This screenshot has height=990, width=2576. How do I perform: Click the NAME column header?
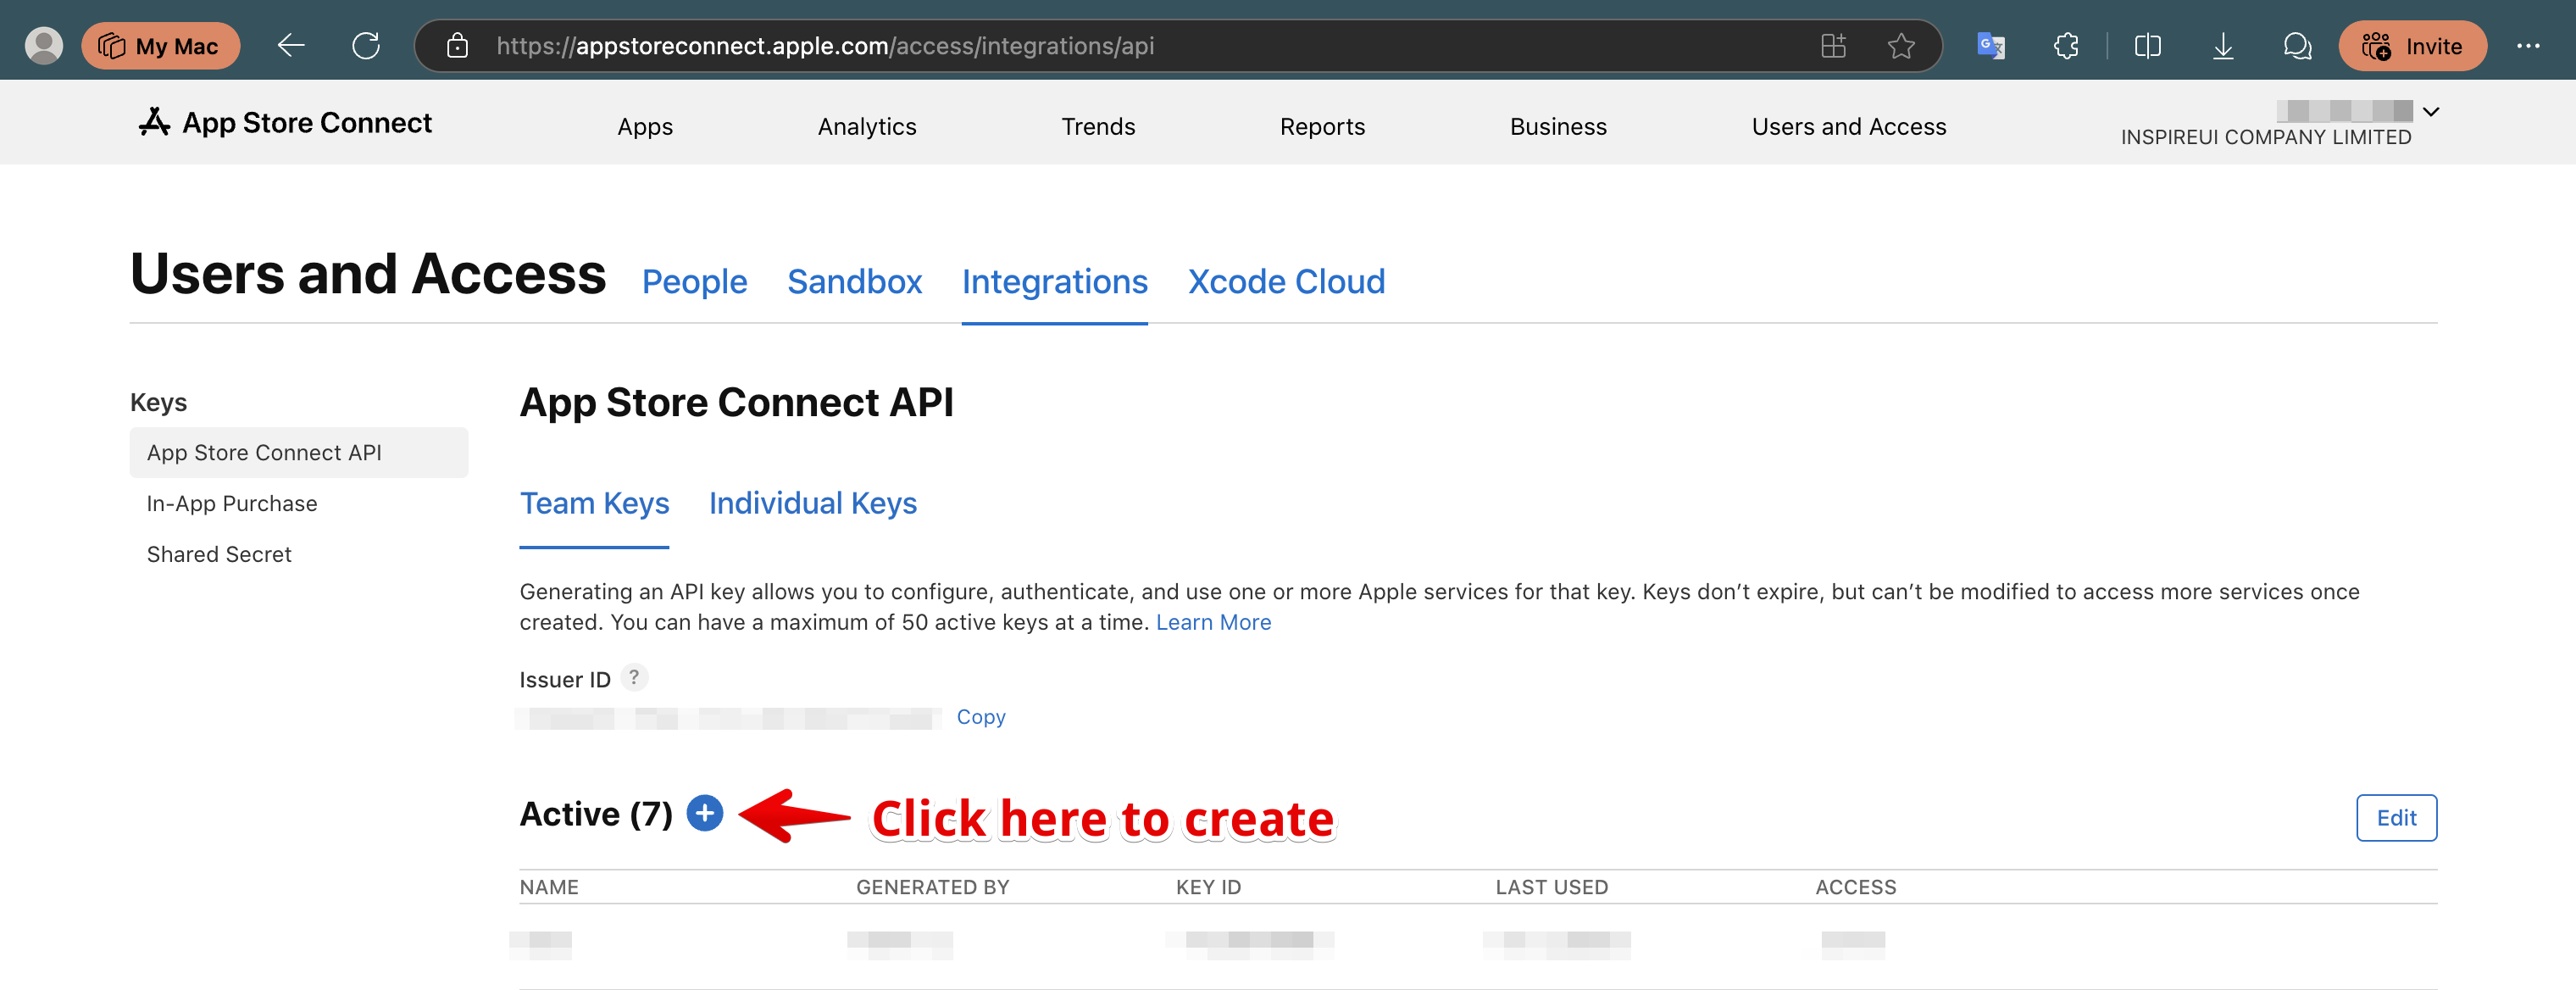[549, 887]
